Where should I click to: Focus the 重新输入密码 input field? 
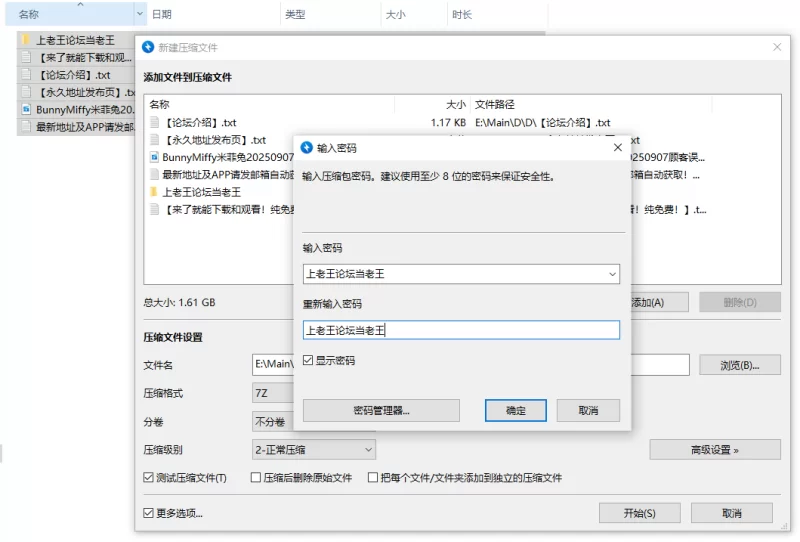coord(461,330)
